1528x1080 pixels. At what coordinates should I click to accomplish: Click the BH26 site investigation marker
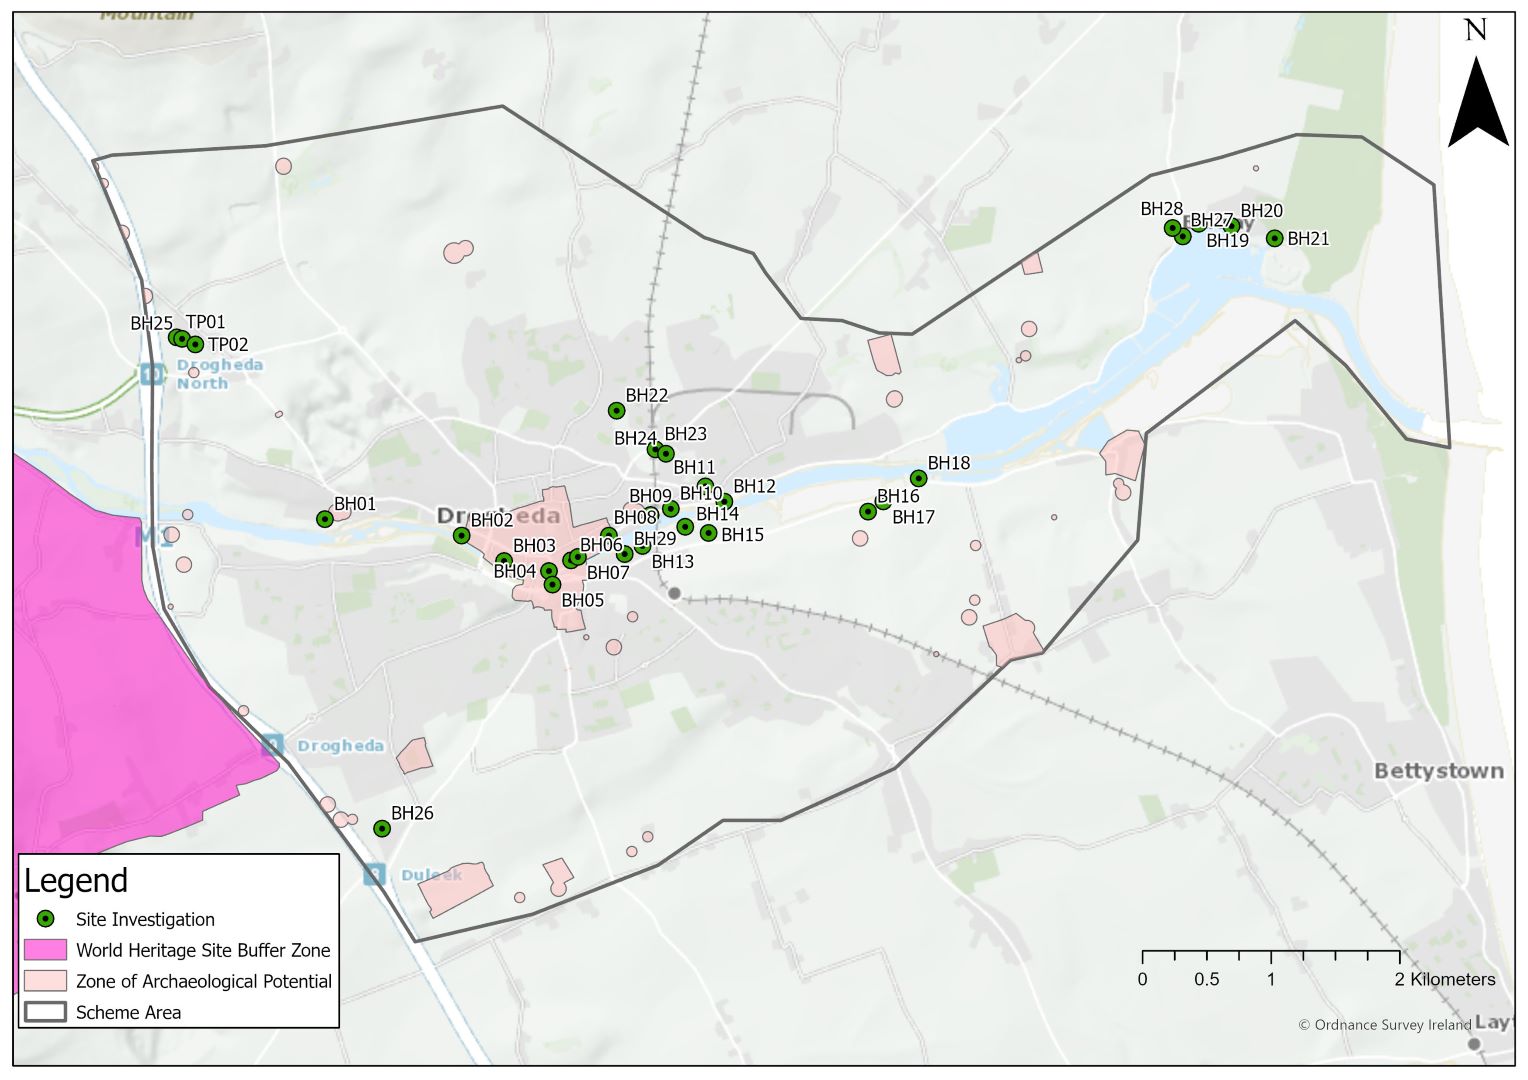click(x=381, y=829)
